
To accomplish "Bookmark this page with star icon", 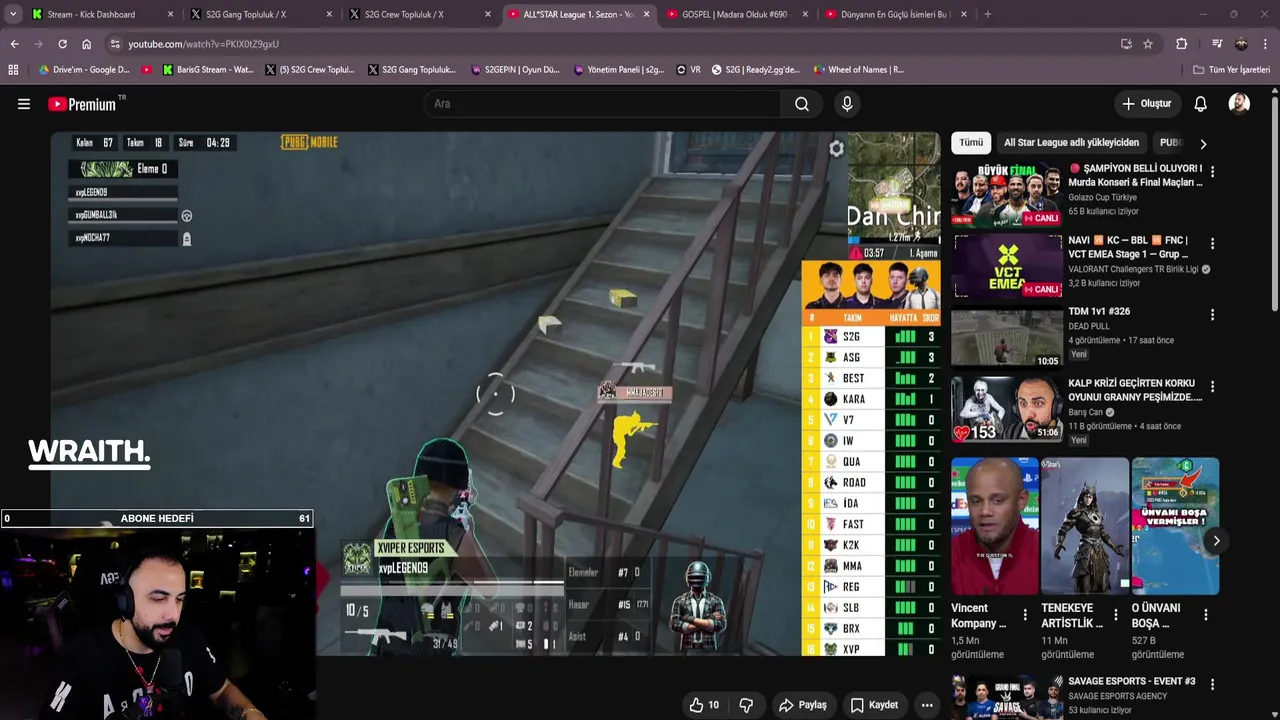I will (x=1148, y=44).
